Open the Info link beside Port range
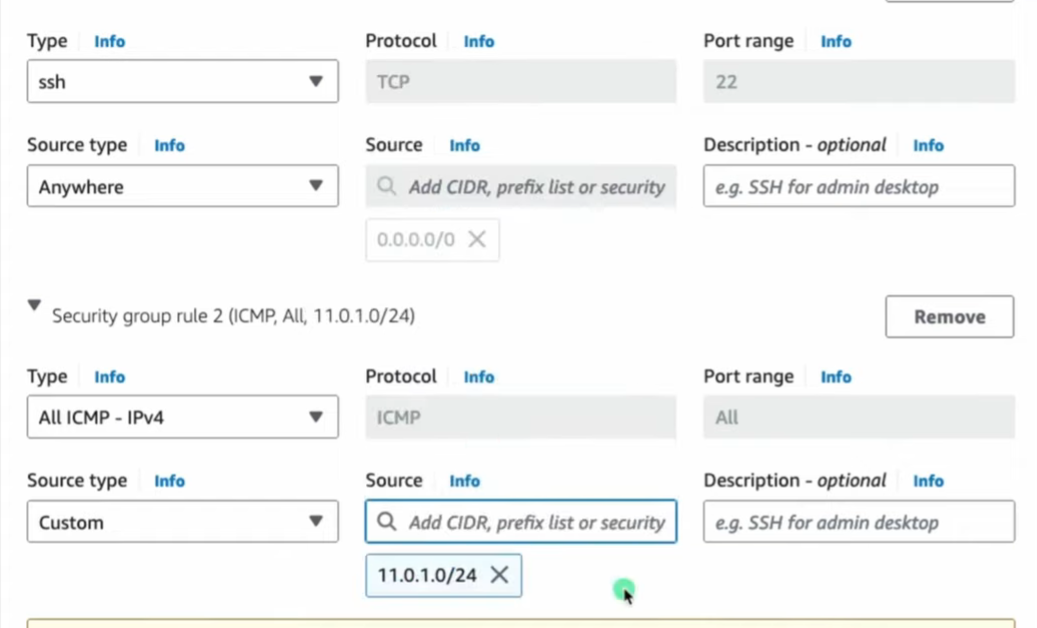The image size is (1037, 628). [835, 41]
